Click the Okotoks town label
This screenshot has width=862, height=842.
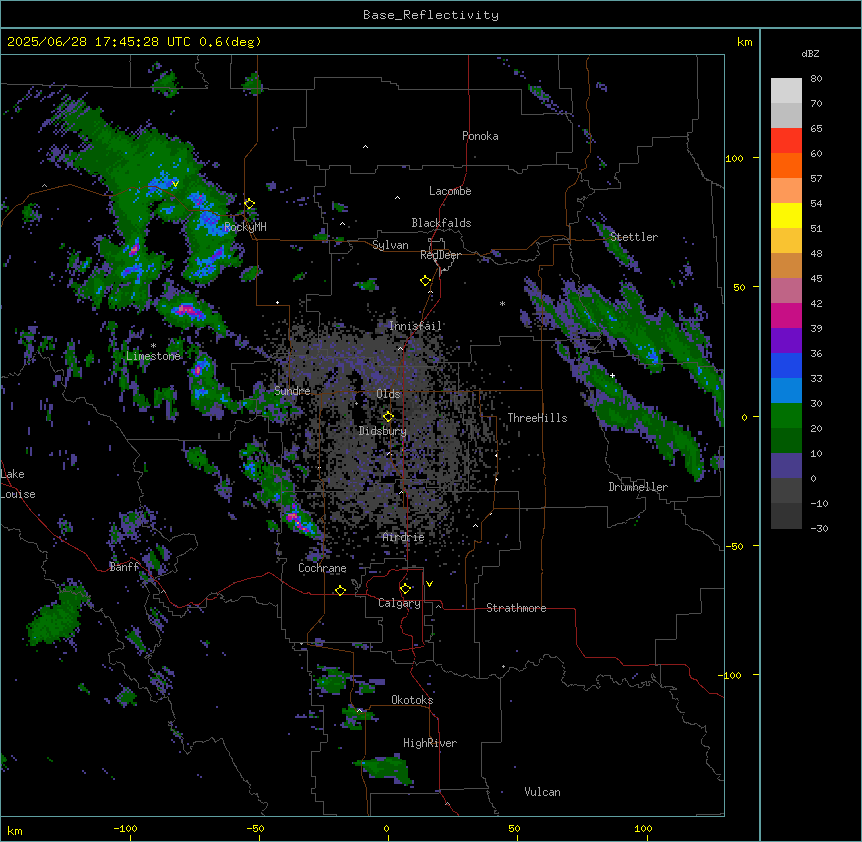tap(412, 700)
